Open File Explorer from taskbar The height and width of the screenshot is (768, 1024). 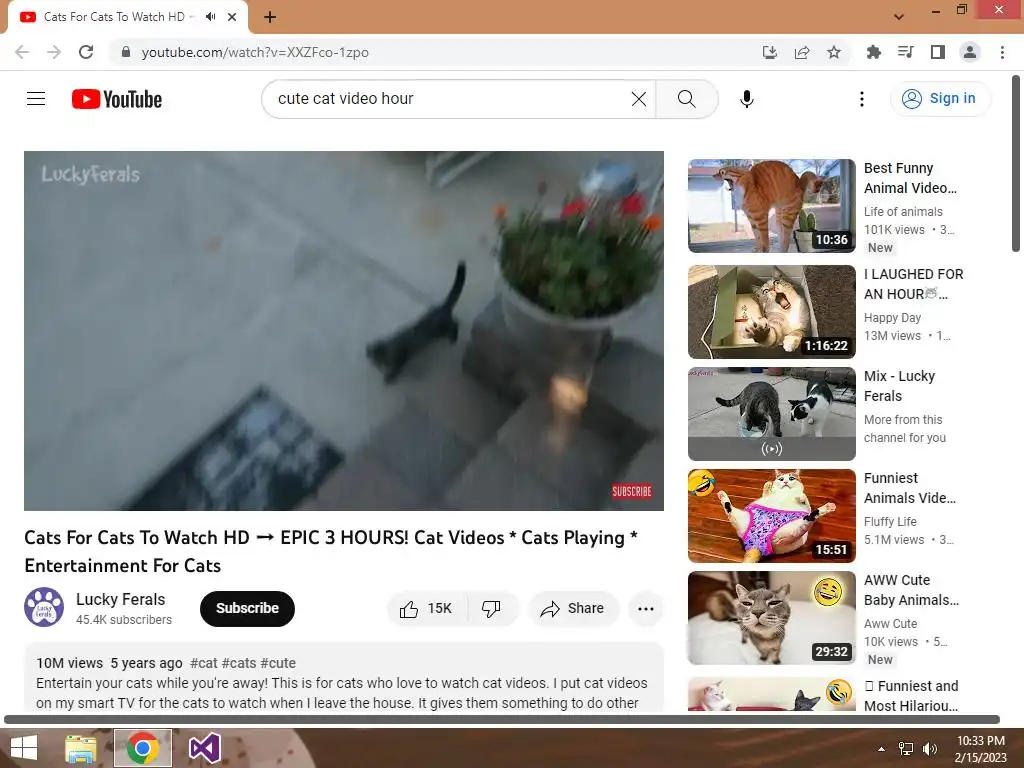click(81, 748)
